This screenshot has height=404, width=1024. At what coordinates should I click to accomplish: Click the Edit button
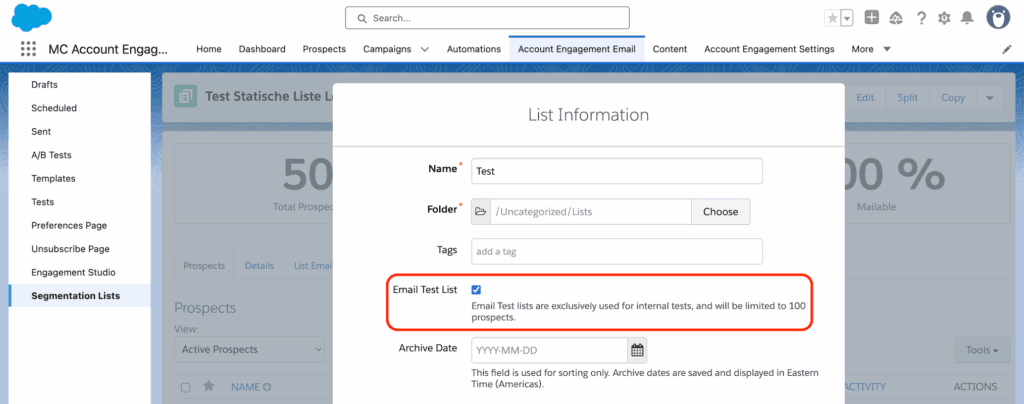point(865,98)
